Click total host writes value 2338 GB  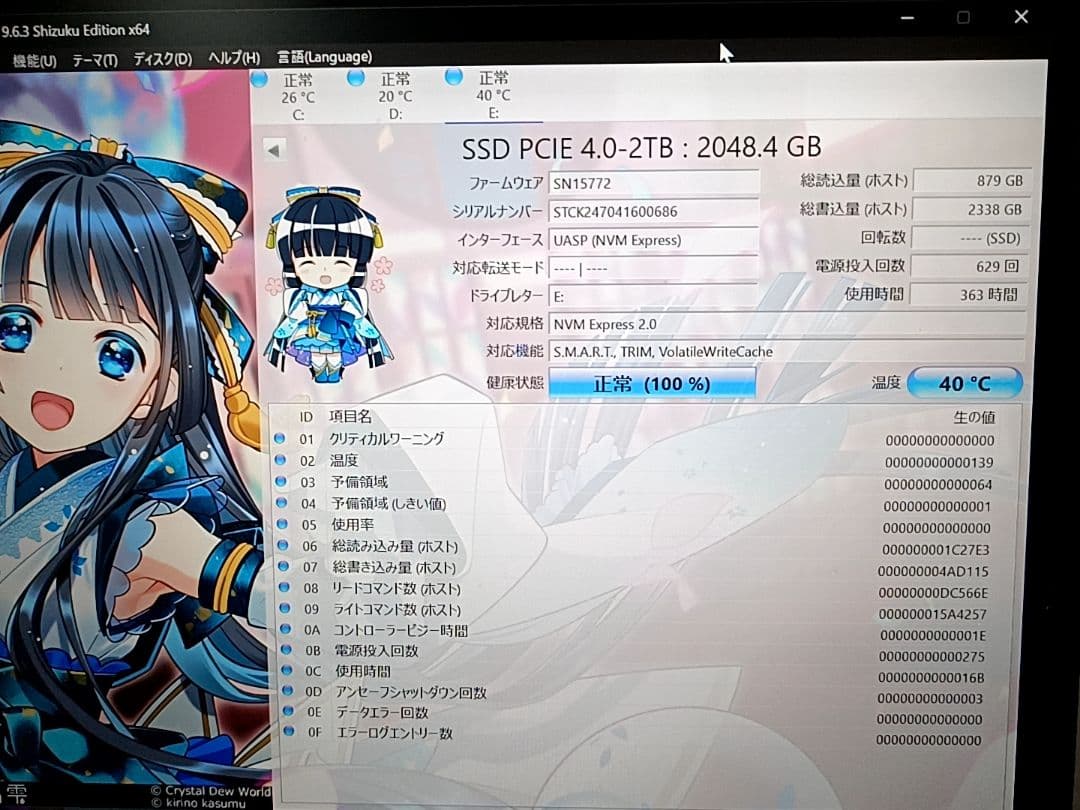(971, 209)
